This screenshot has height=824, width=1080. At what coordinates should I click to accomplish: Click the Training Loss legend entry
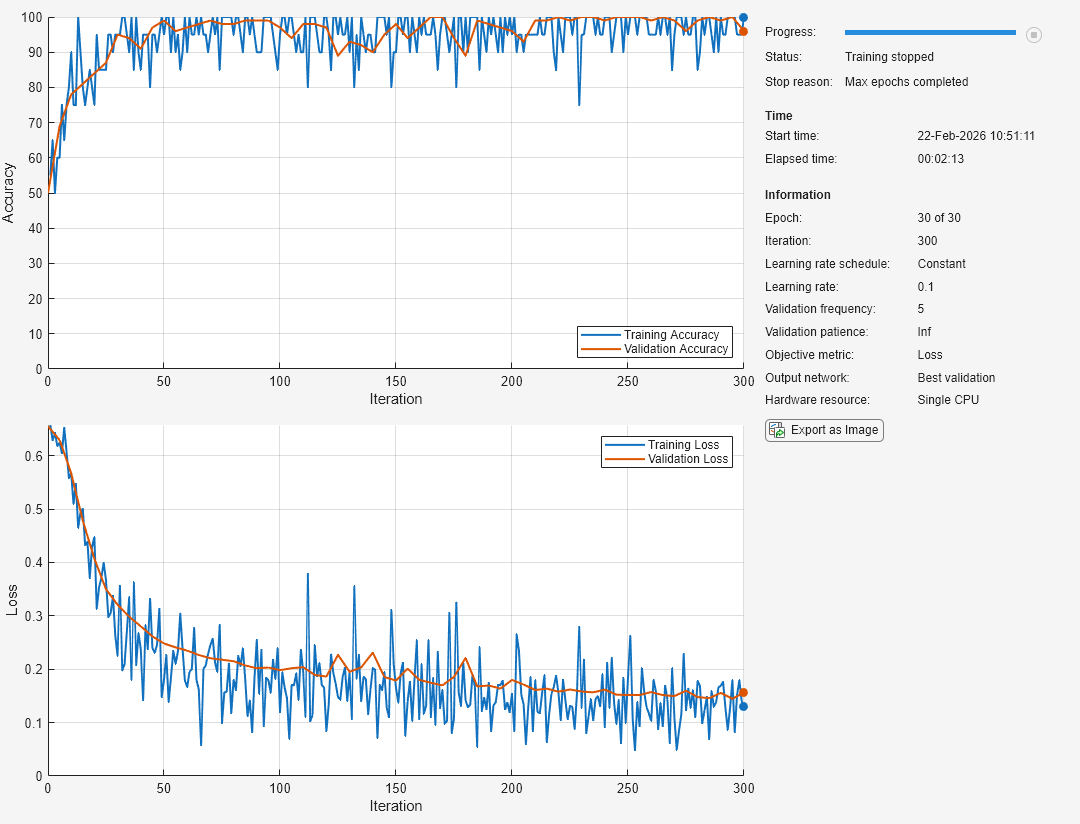tap(683, 445)
